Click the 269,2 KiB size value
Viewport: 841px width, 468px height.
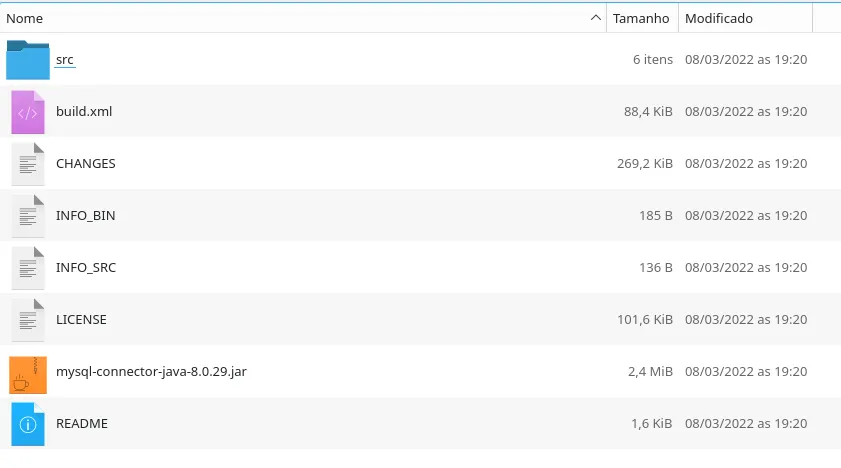(x=645, y=164)
